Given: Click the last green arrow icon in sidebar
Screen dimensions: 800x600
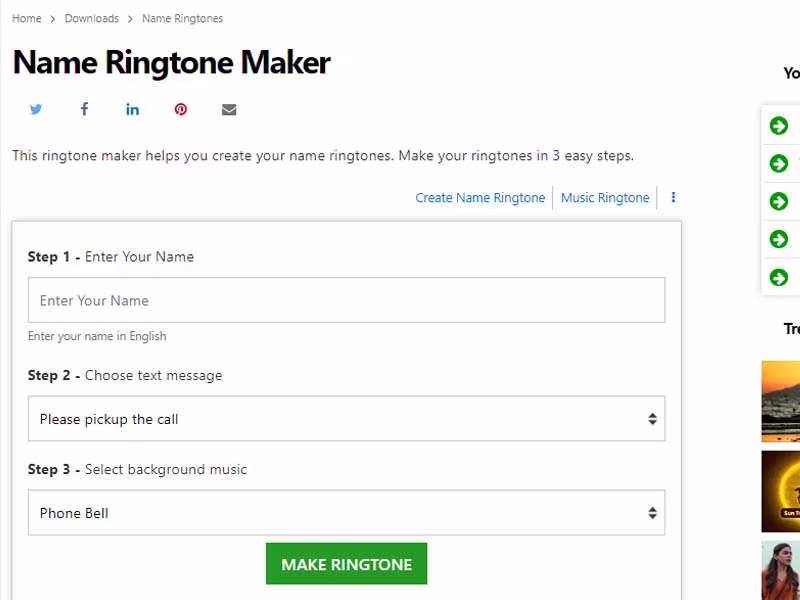Looking at the screenshot, I should 779,277.
